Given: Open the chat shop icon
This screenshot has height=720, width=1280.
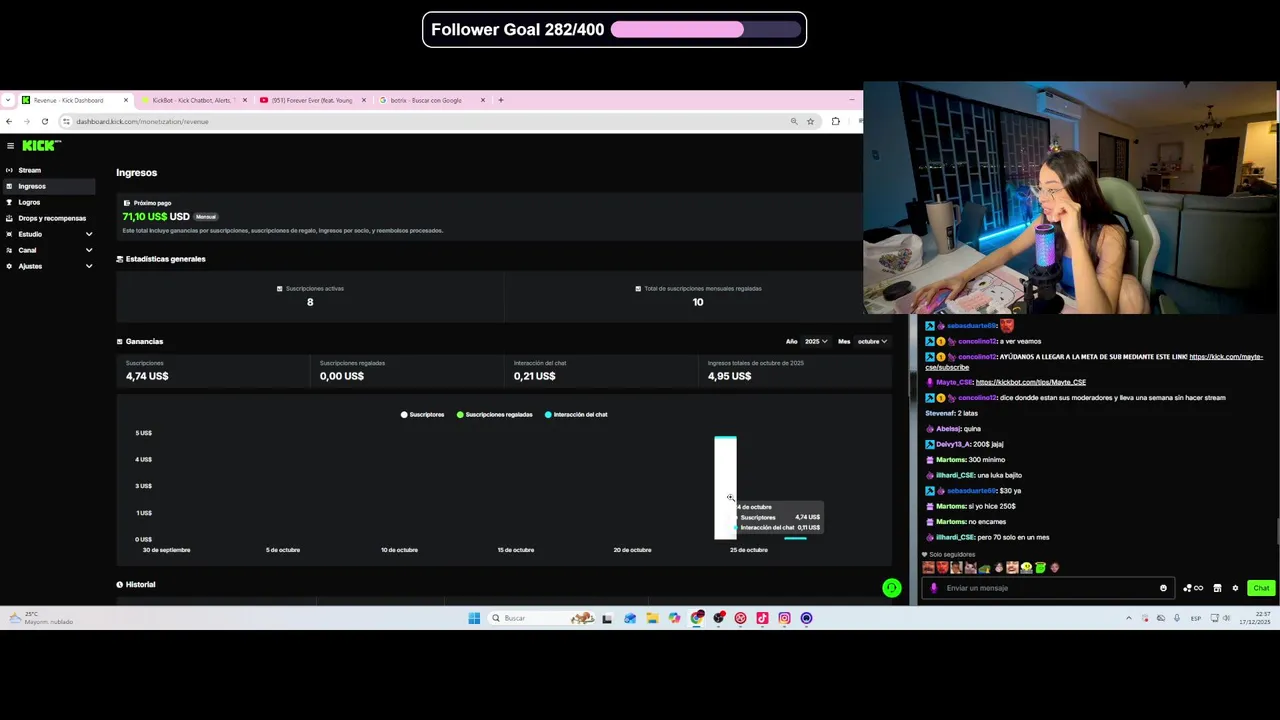Looking at the screenshot, I should tap(1217, 588).
